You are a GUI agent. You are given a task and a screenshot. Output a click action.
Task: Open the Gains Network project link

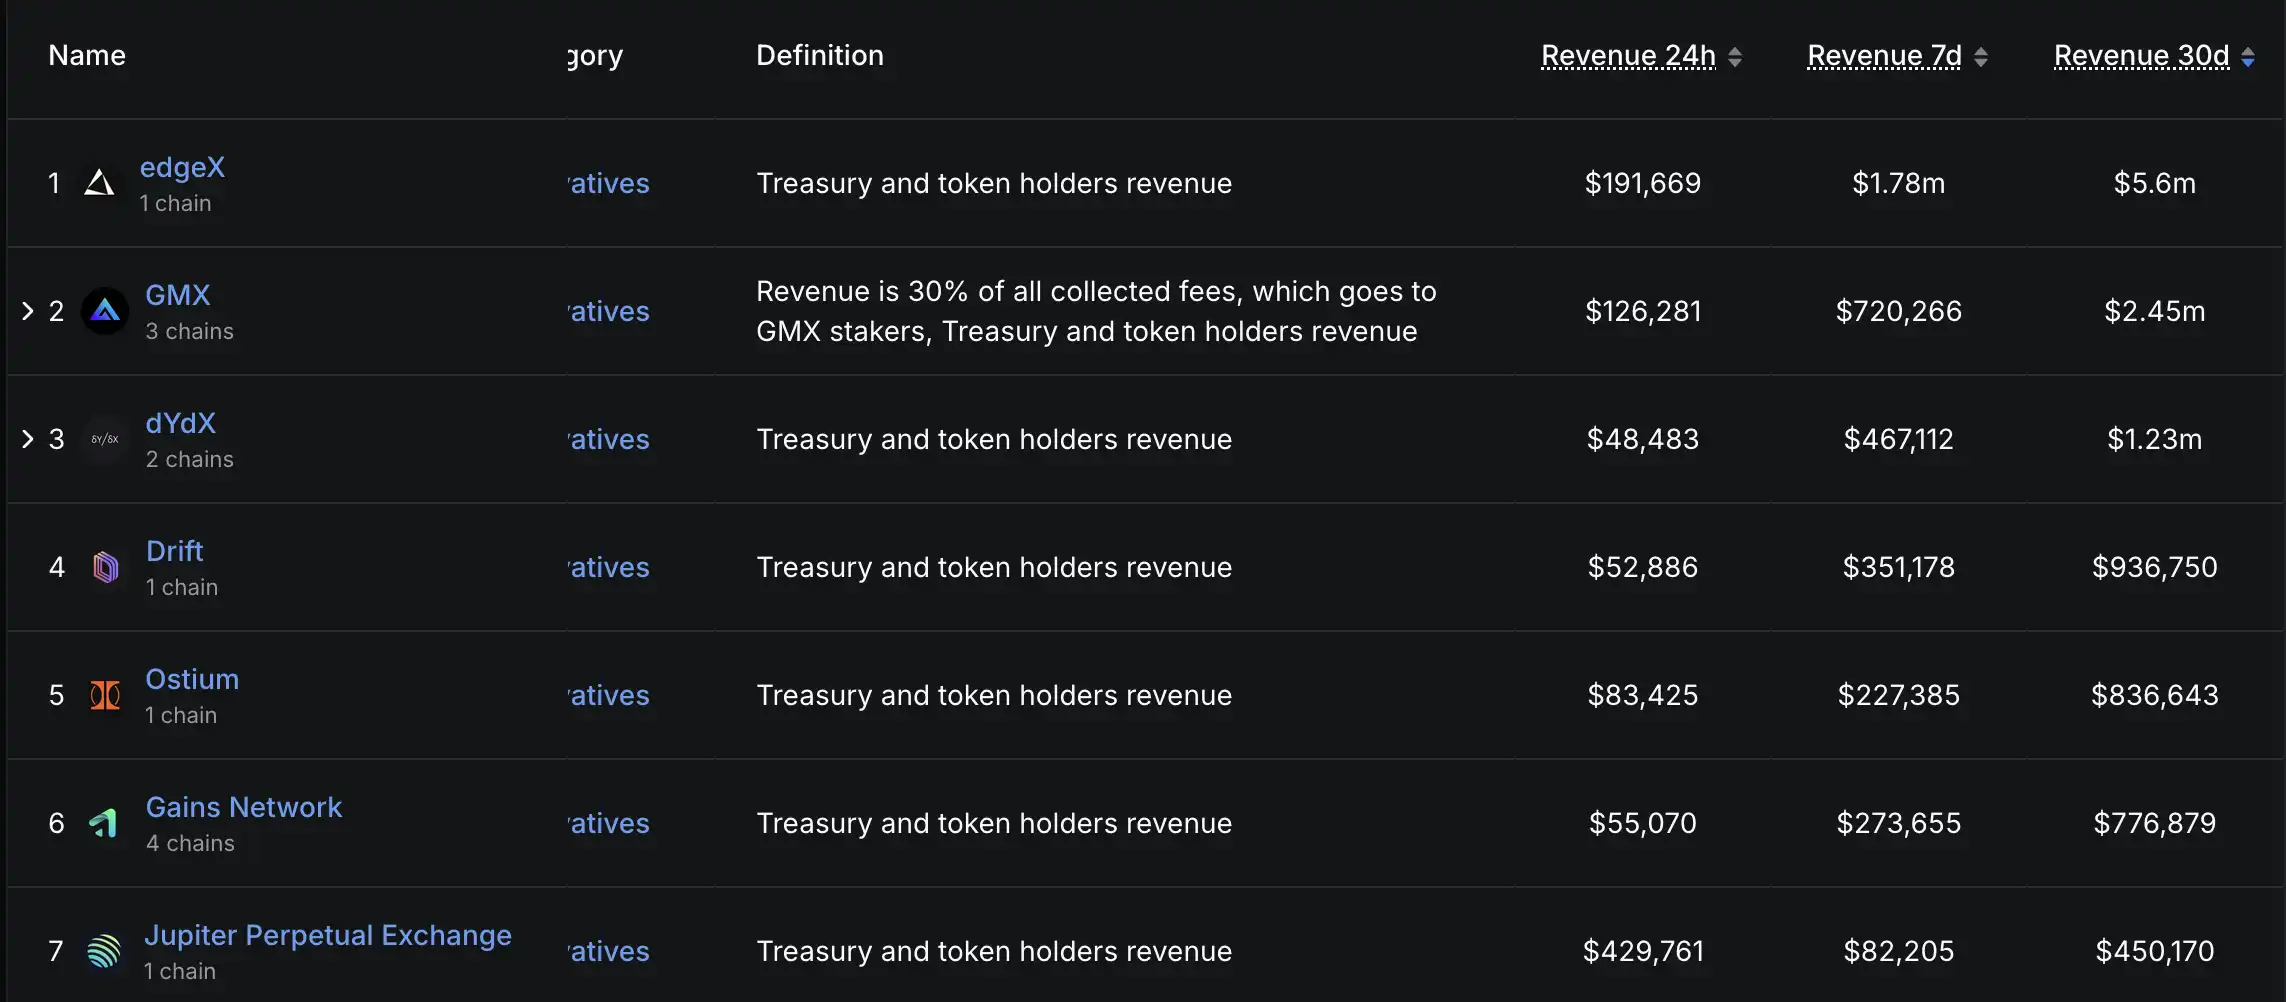click(244, 807)
